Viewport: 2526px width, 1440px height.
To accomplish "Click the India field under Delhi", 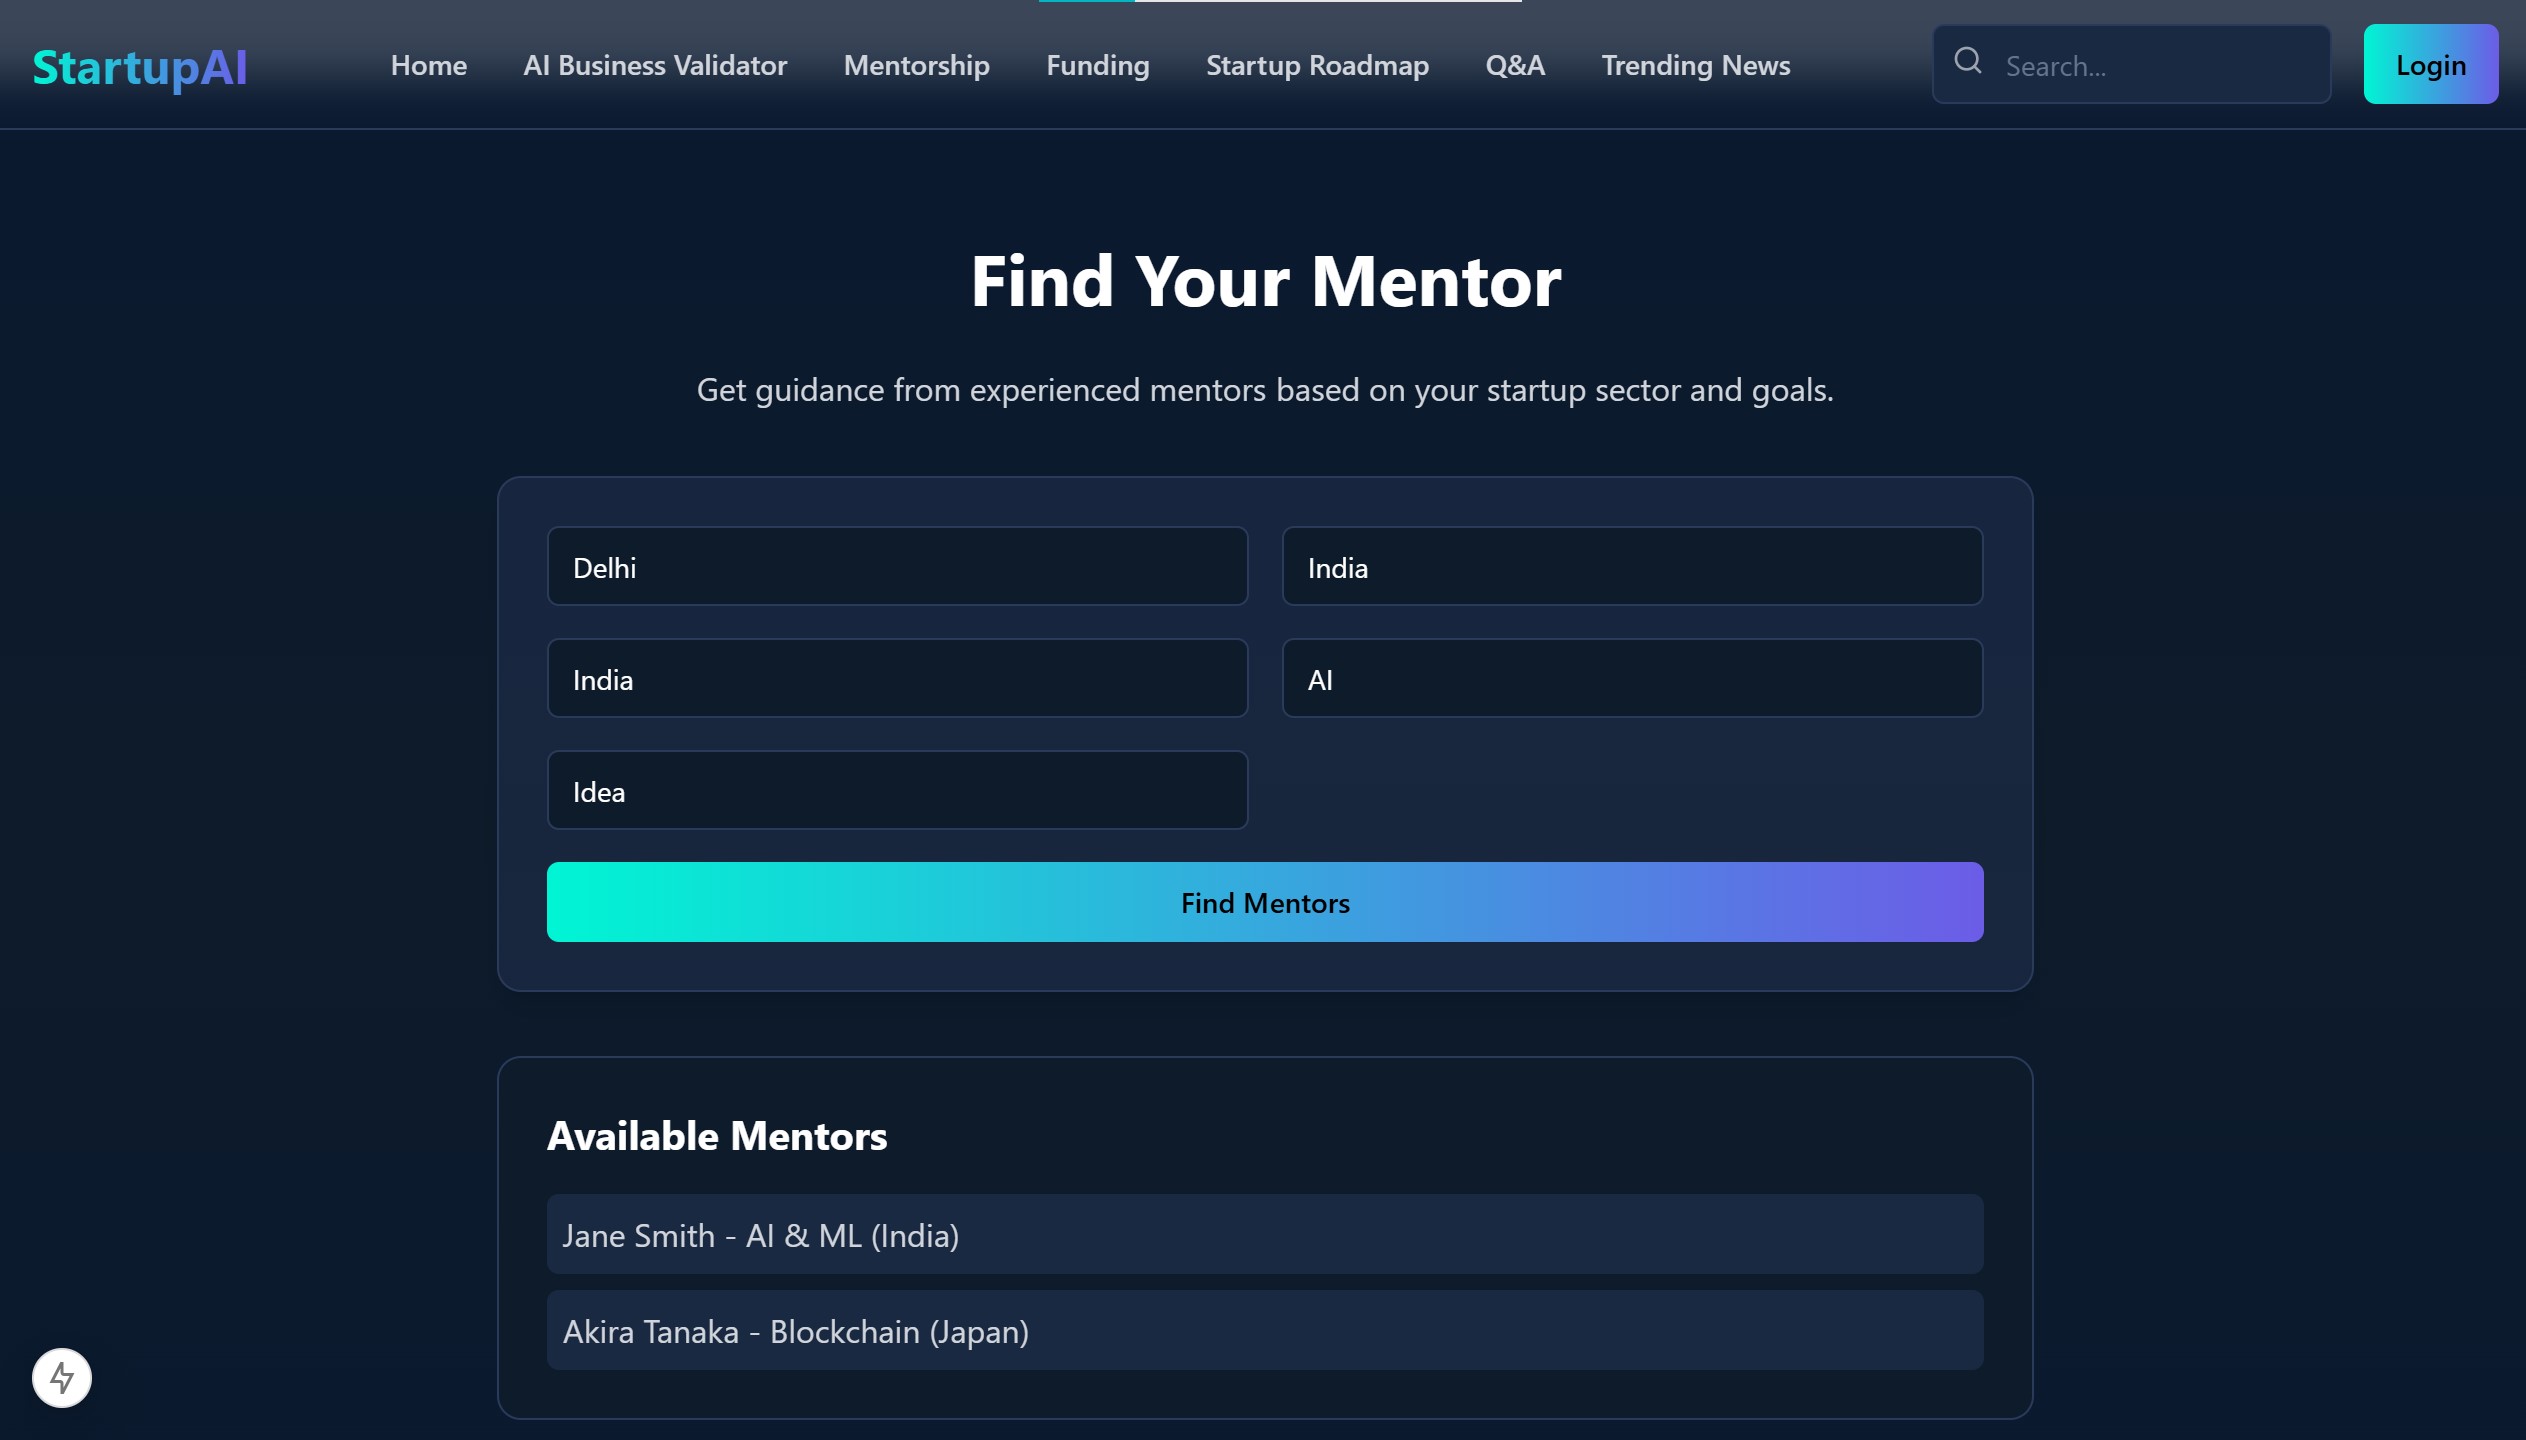I will (x=897, y=679).
